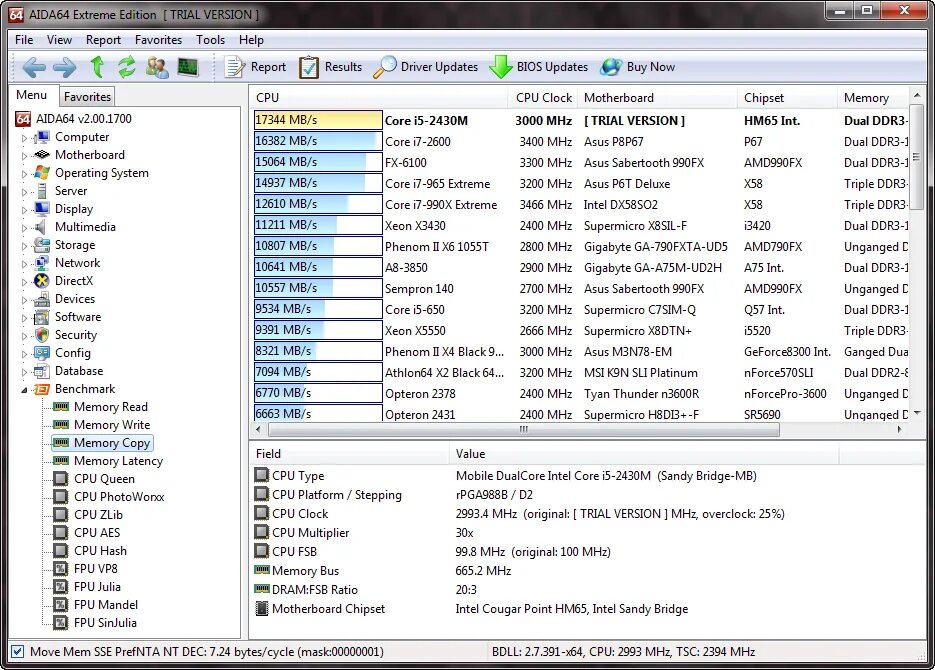This screenshot has height=670, width=935.
Task: Click the horizontal scrollbar right arrow
Action: [900, 429]
